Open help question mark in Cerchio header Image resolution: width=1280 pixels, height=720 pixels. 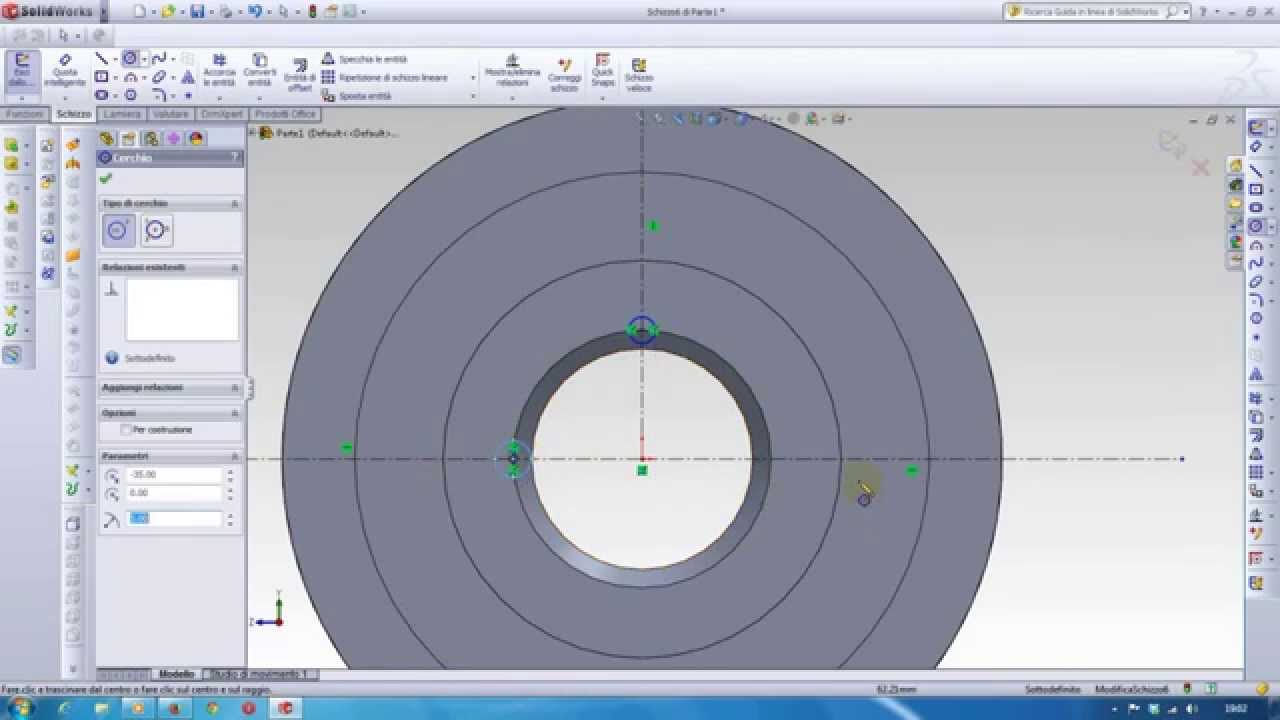click(x=234, y=158)
